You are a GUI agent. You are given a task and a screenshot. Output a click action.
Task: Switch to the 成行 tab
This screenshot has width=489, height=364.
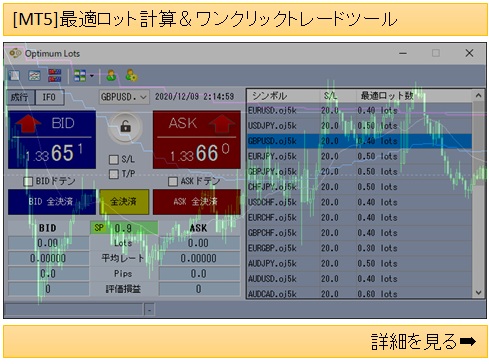(21, 97)
